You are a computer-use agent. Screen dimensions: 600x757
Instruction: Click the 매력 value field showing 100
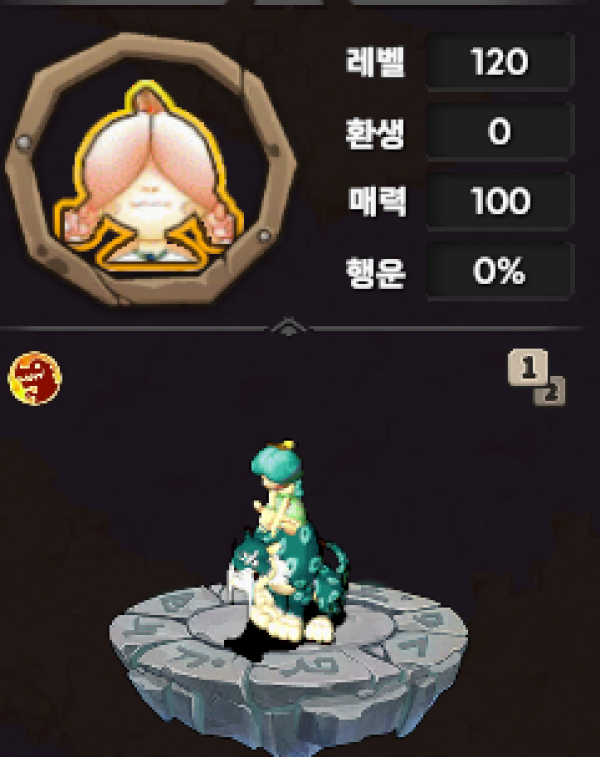pyautogui.click(x=500, y=201)
